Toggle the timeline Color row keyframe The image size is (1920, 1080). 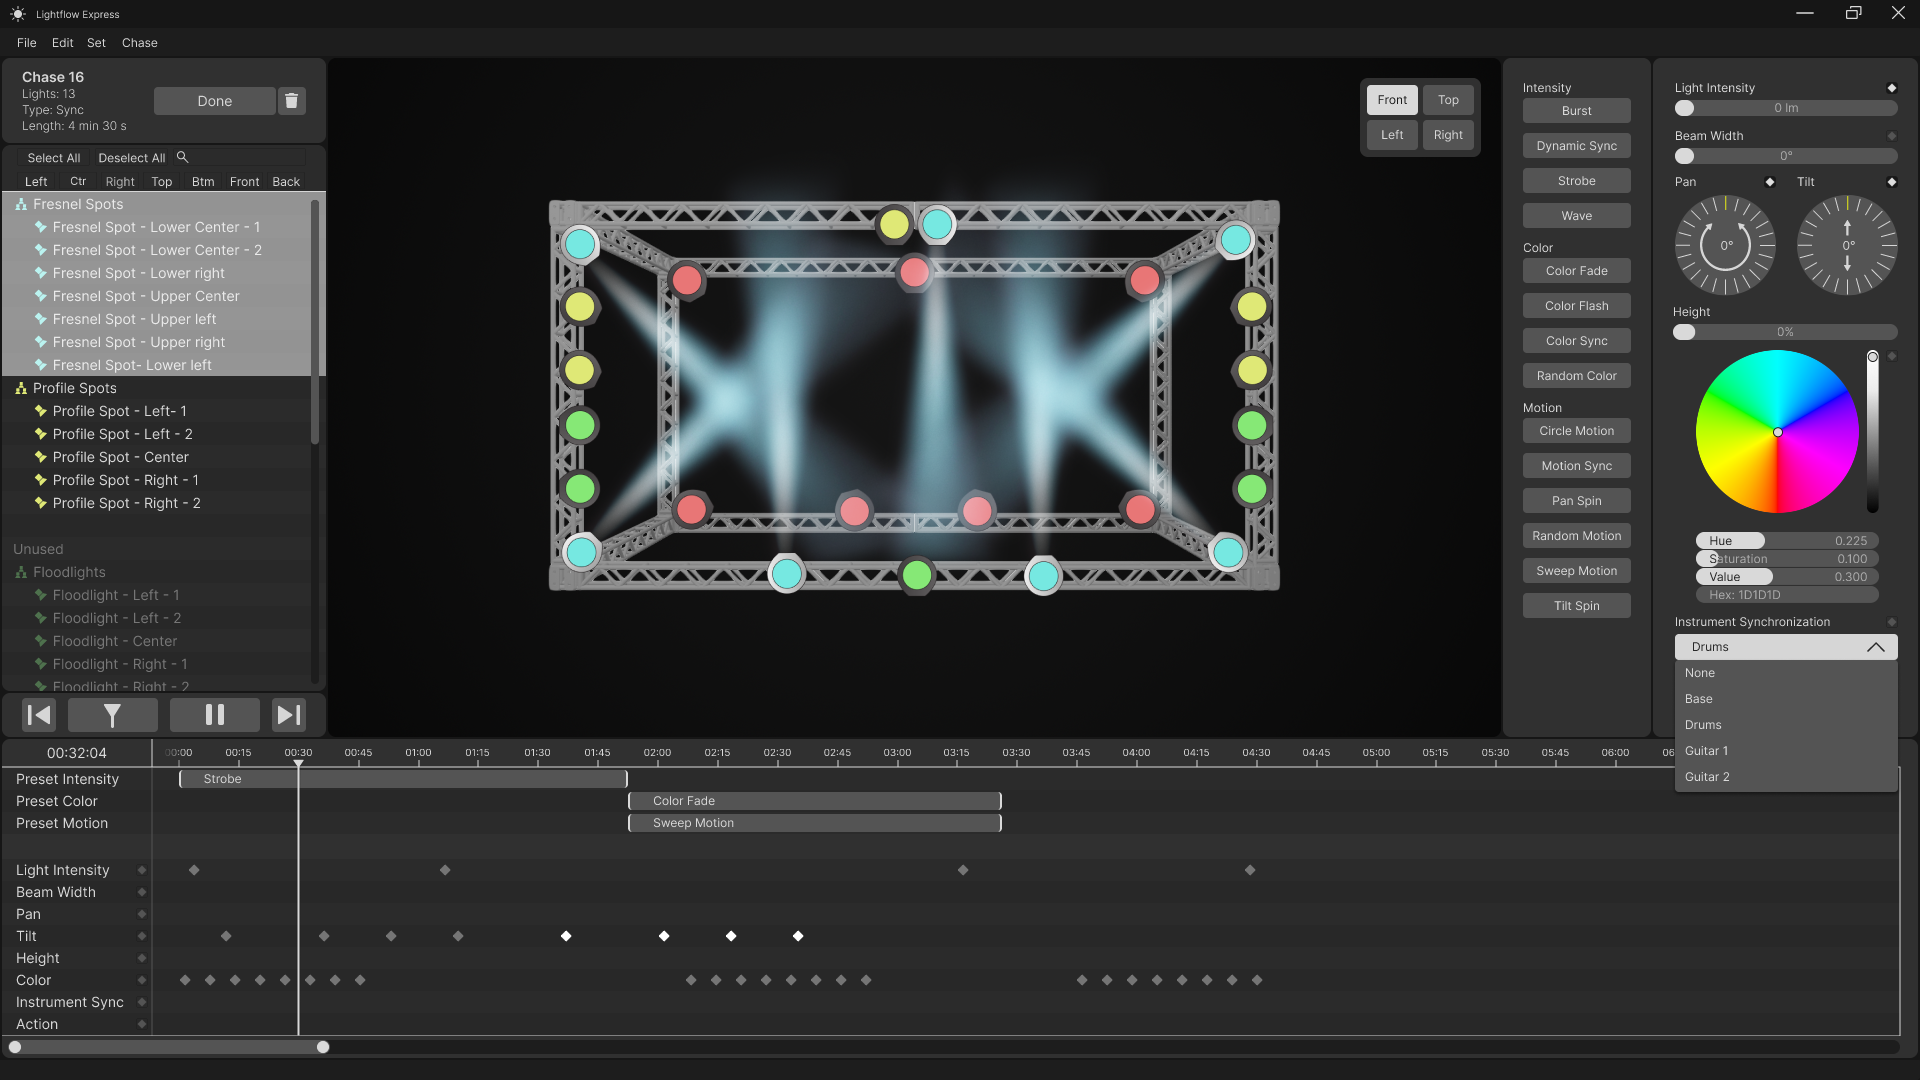tap(141, 980)
